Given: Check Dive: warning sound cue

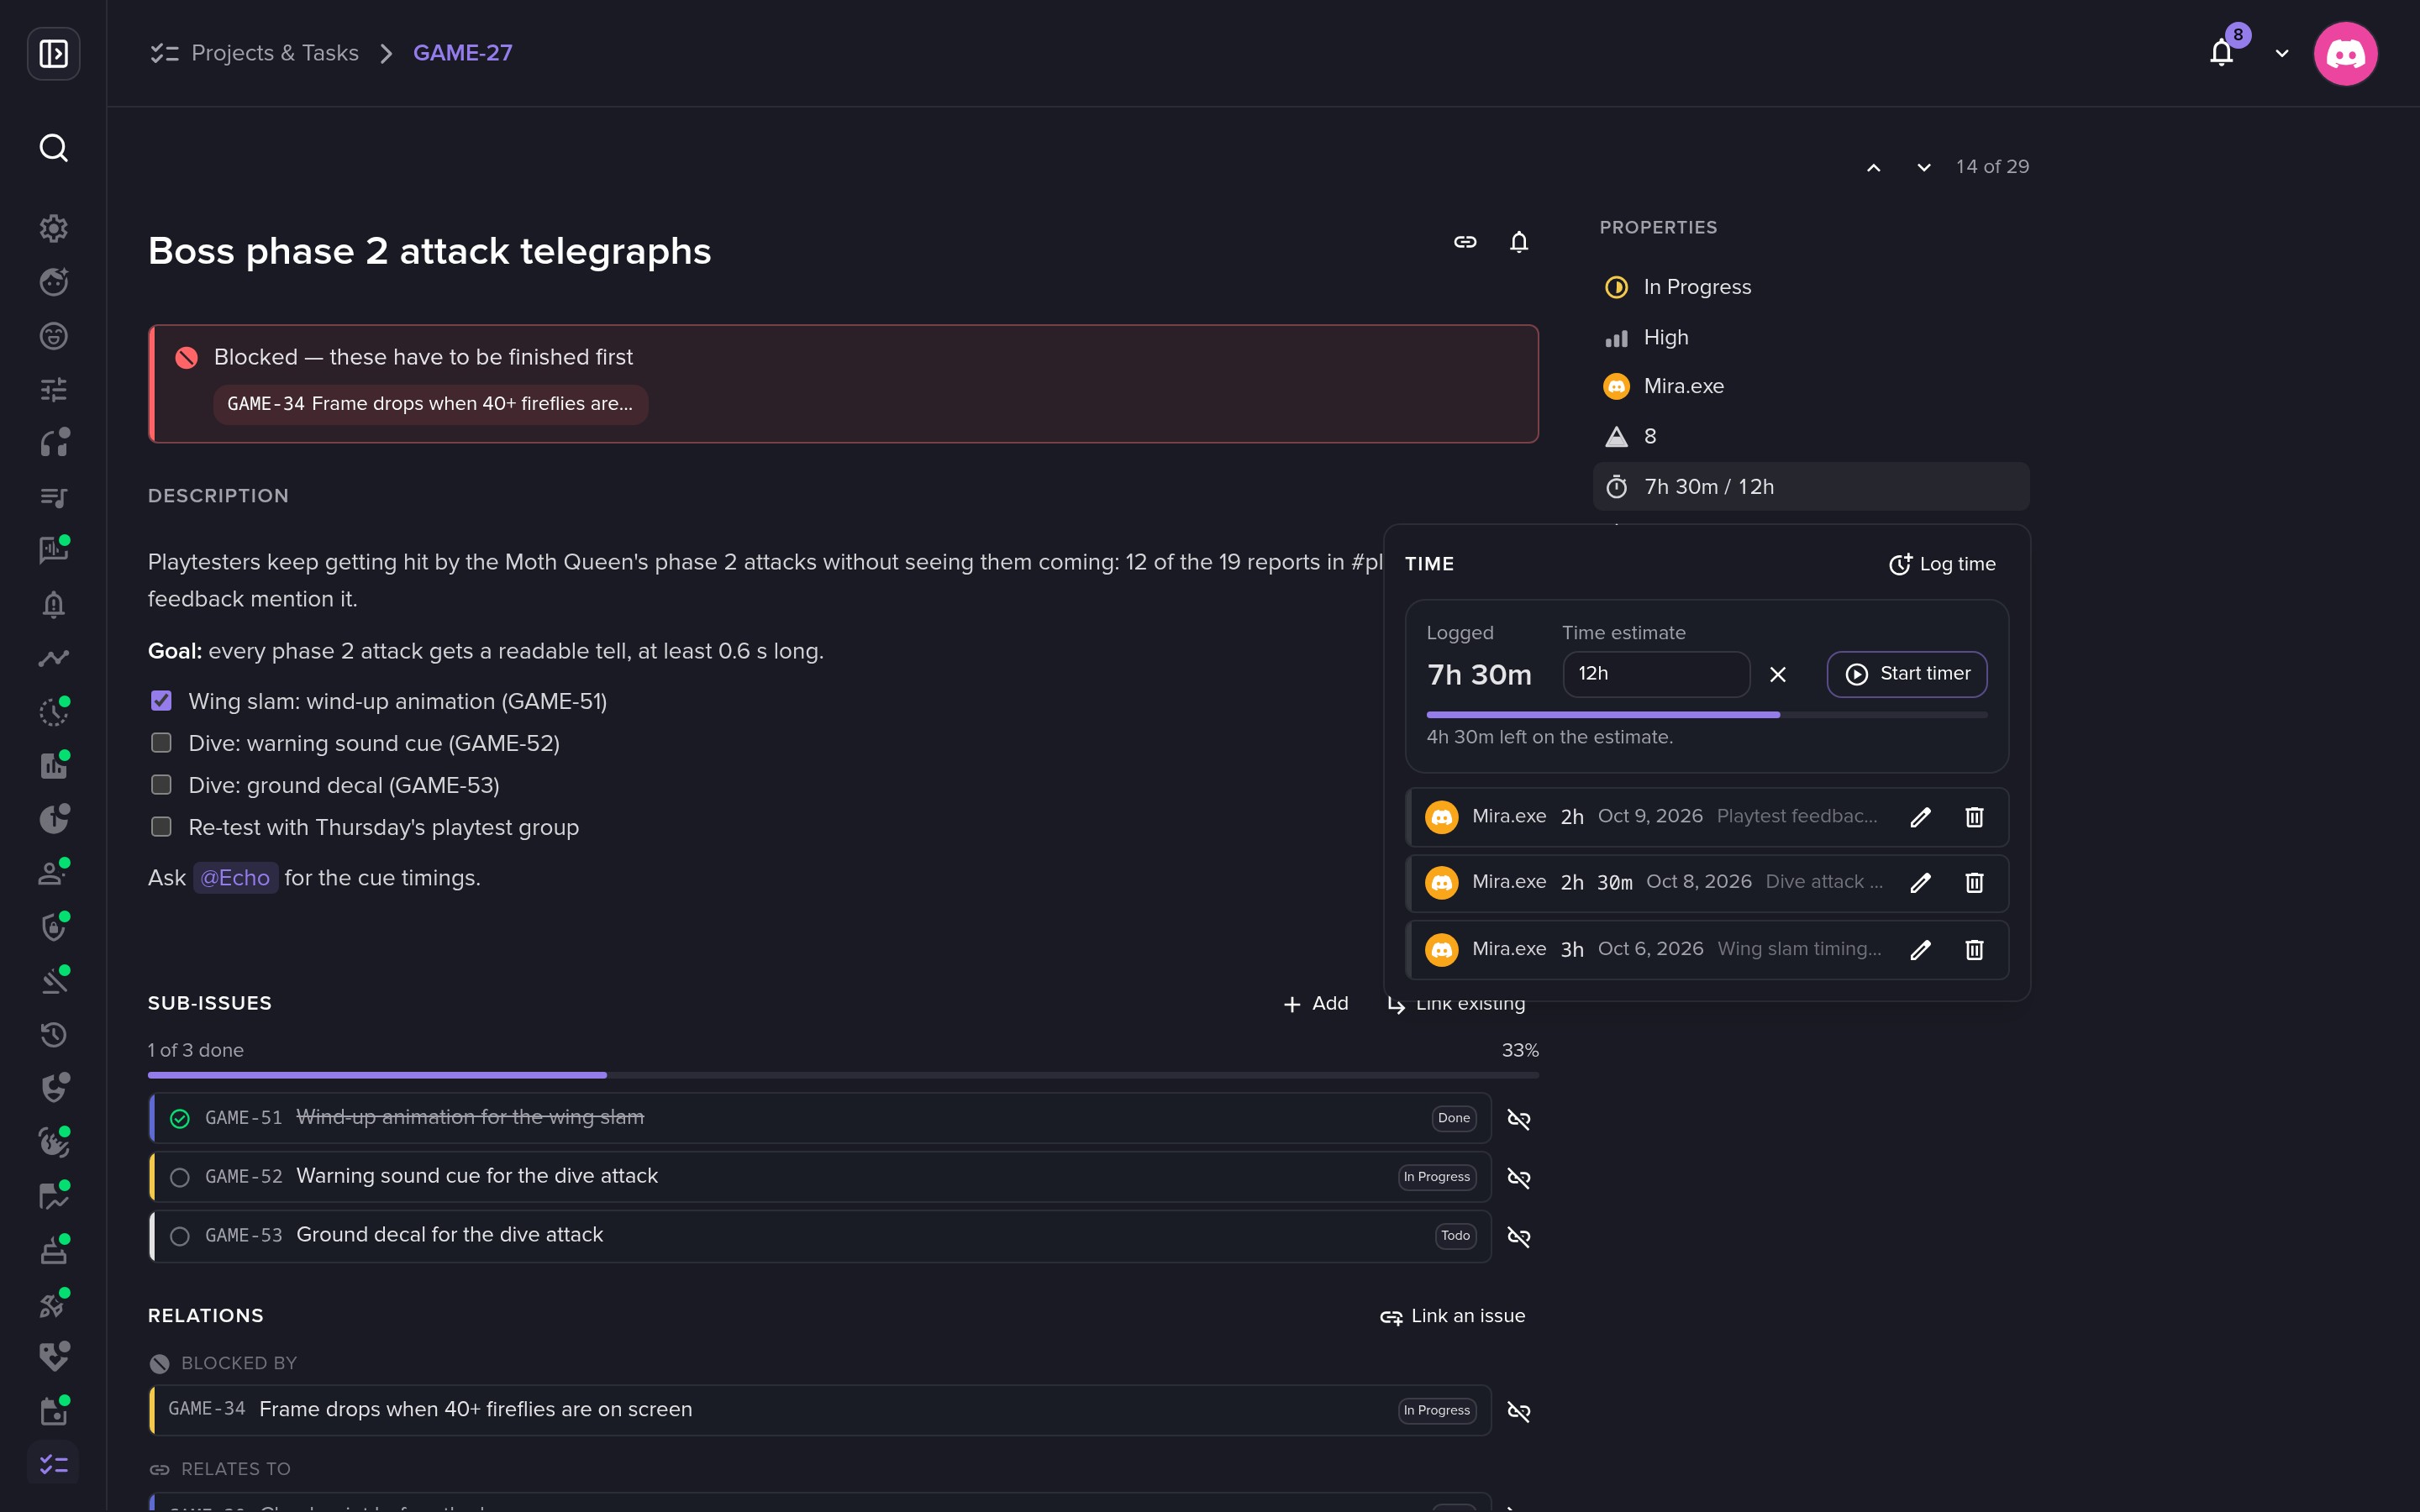Looking at the screenshot, I should pyautogui.click(x=161, y=743).
